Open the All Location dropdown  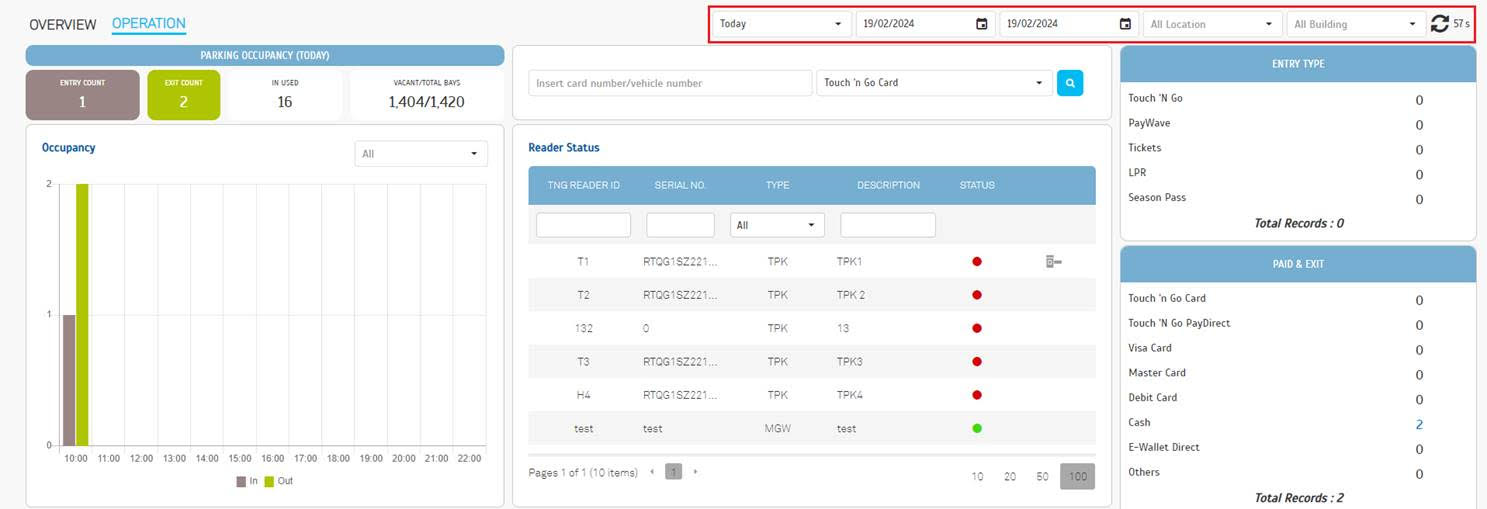pos(1213,24)
